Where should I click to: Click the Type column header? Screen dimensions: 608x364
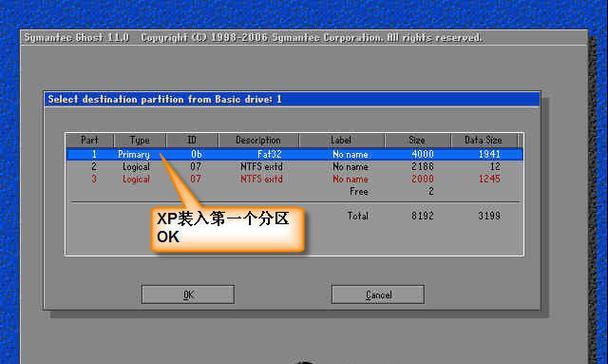[x=140, y=140]
